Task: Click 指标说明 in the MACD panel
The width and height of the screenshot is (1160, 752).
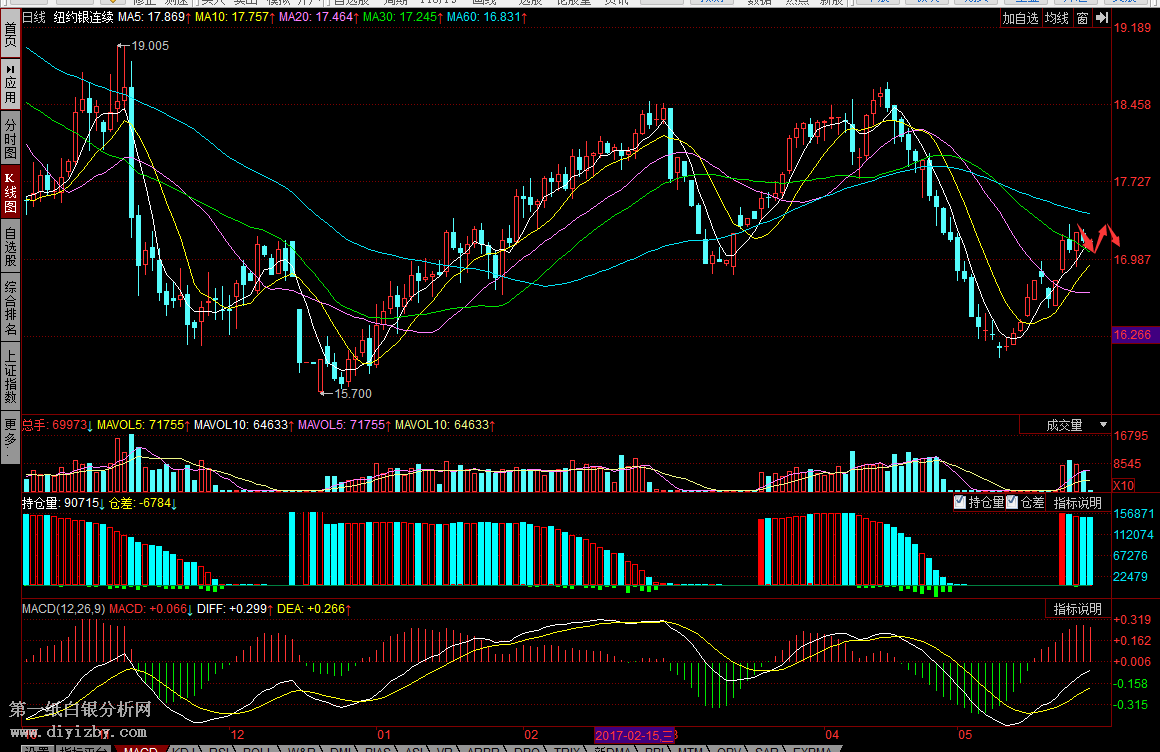Action: click(x=1077, y=609)
